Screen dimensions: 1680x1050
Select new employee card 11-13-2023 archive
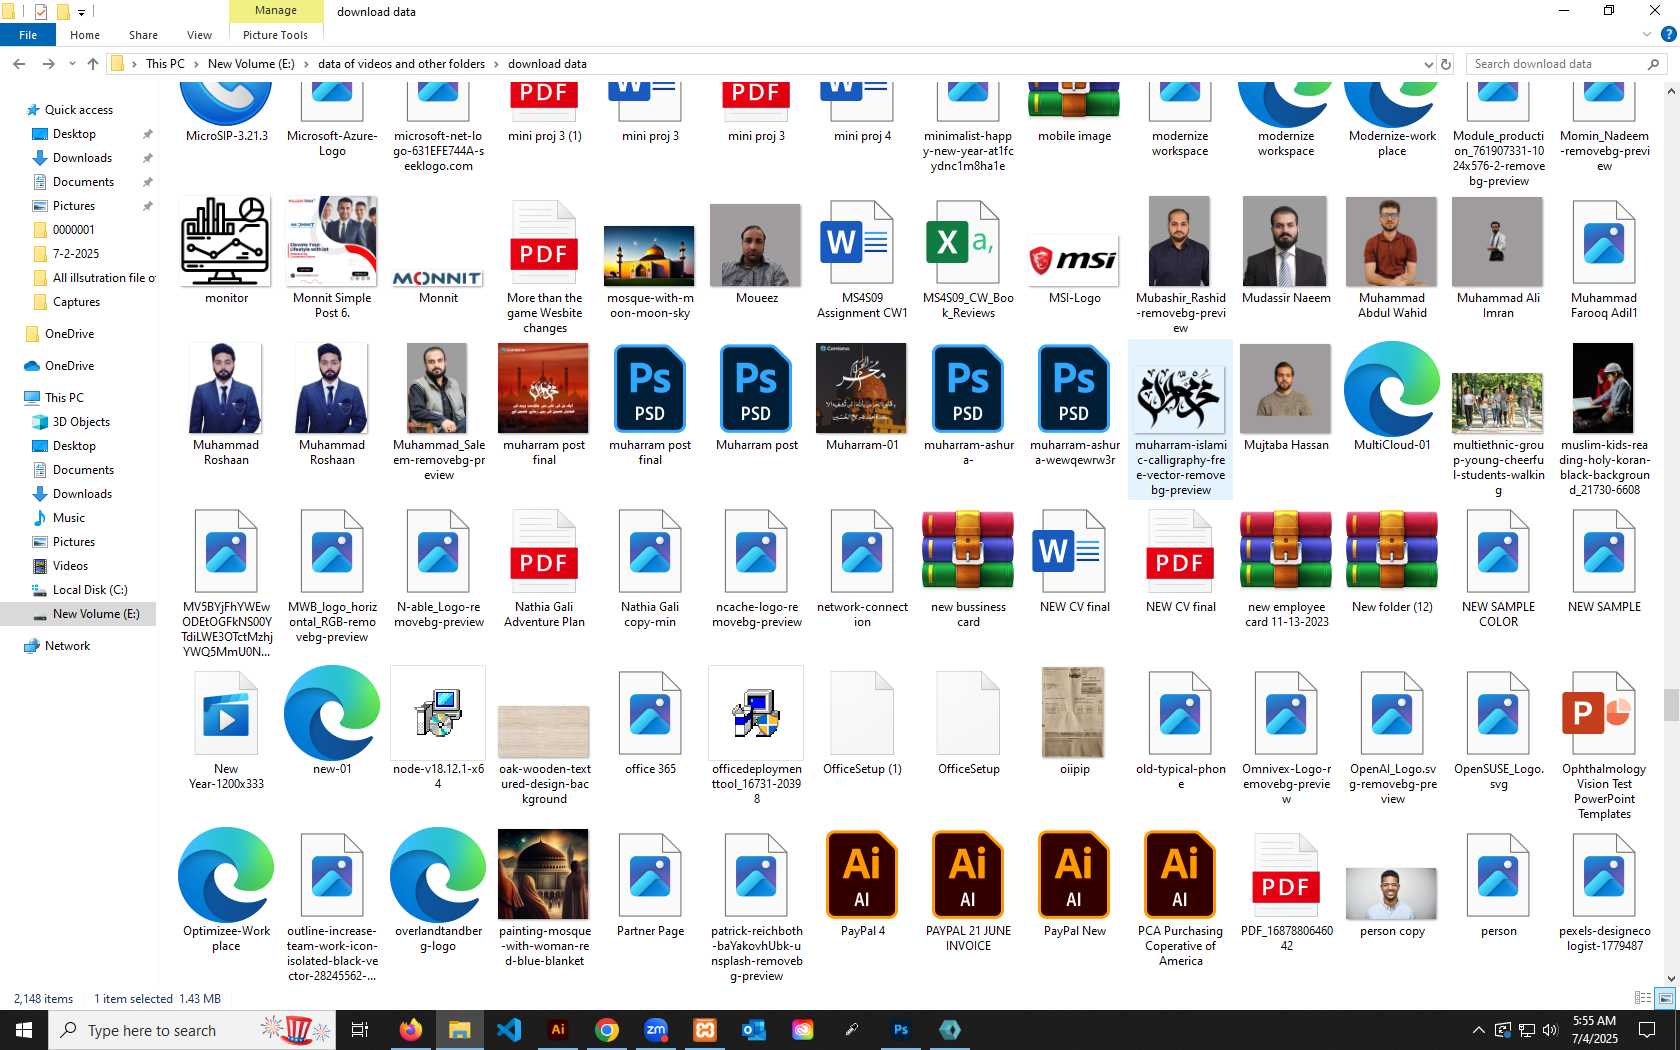1286,551
